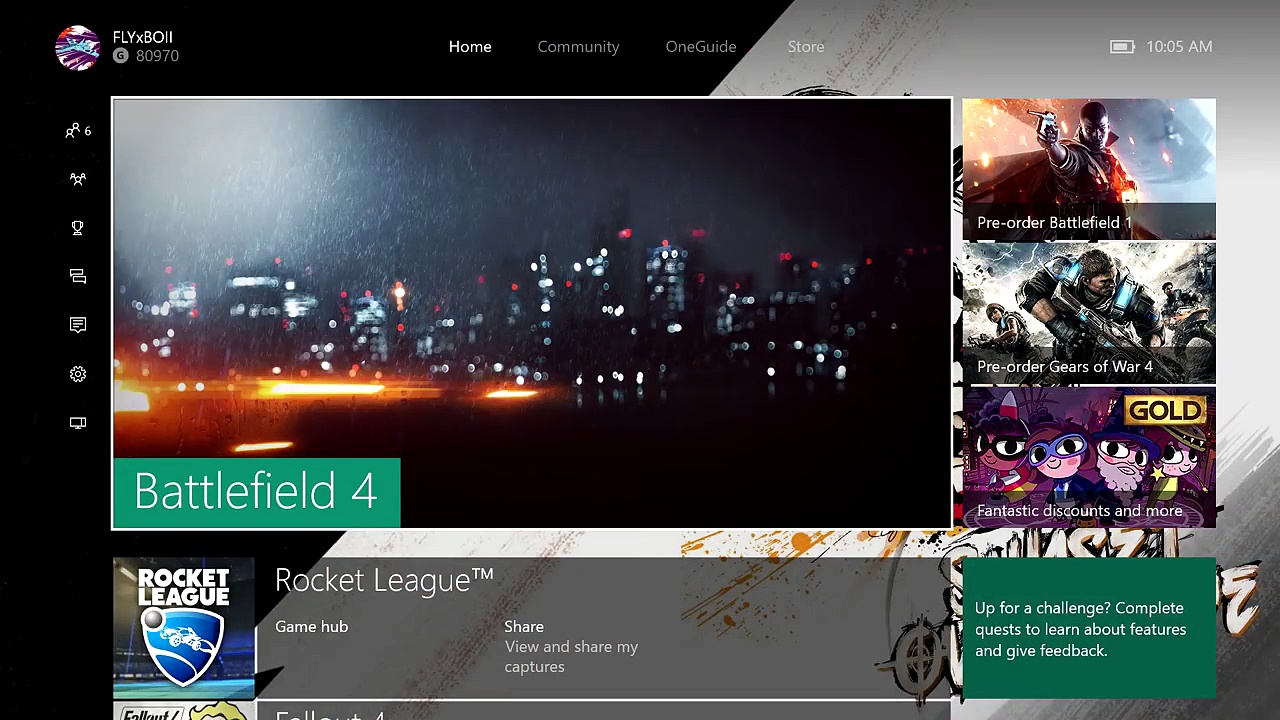Image resolution: width=1280 pixels, height=720 pixels.
Task: Open the FLYxBOII profile avatar
Action: [x=78, y=47]
